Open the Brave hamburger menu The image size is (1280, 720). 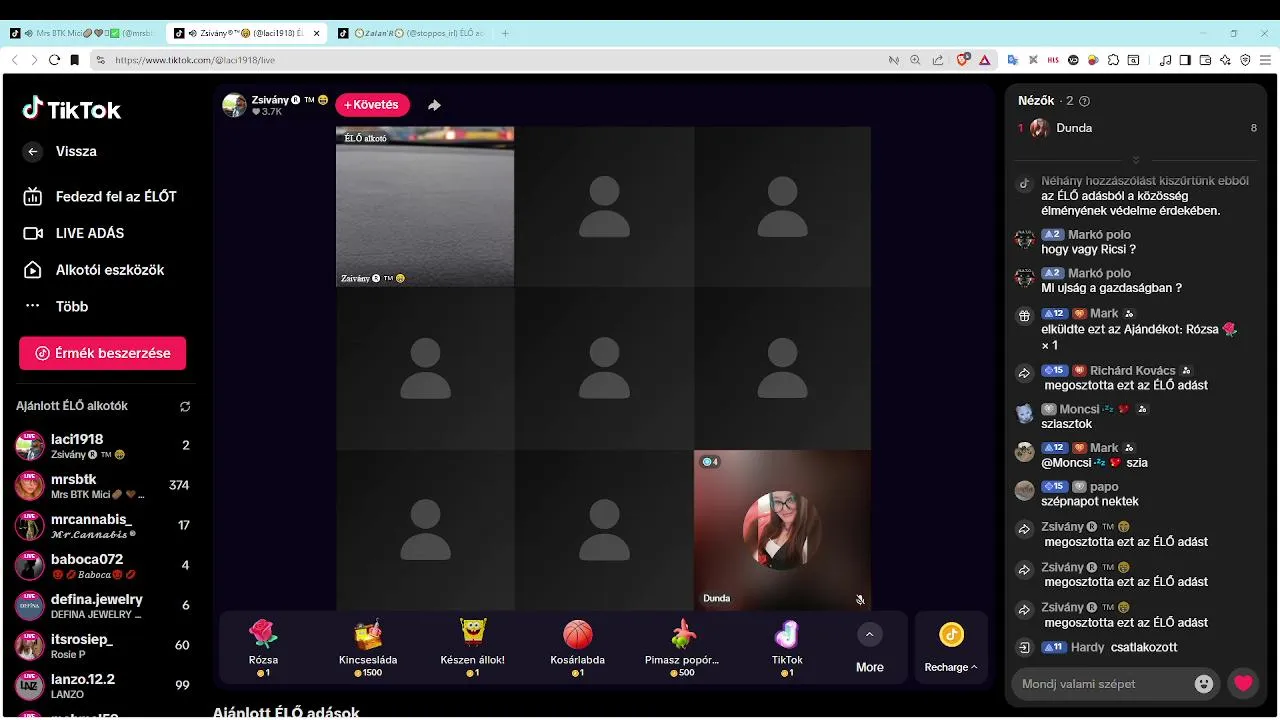pos(1264,60)
